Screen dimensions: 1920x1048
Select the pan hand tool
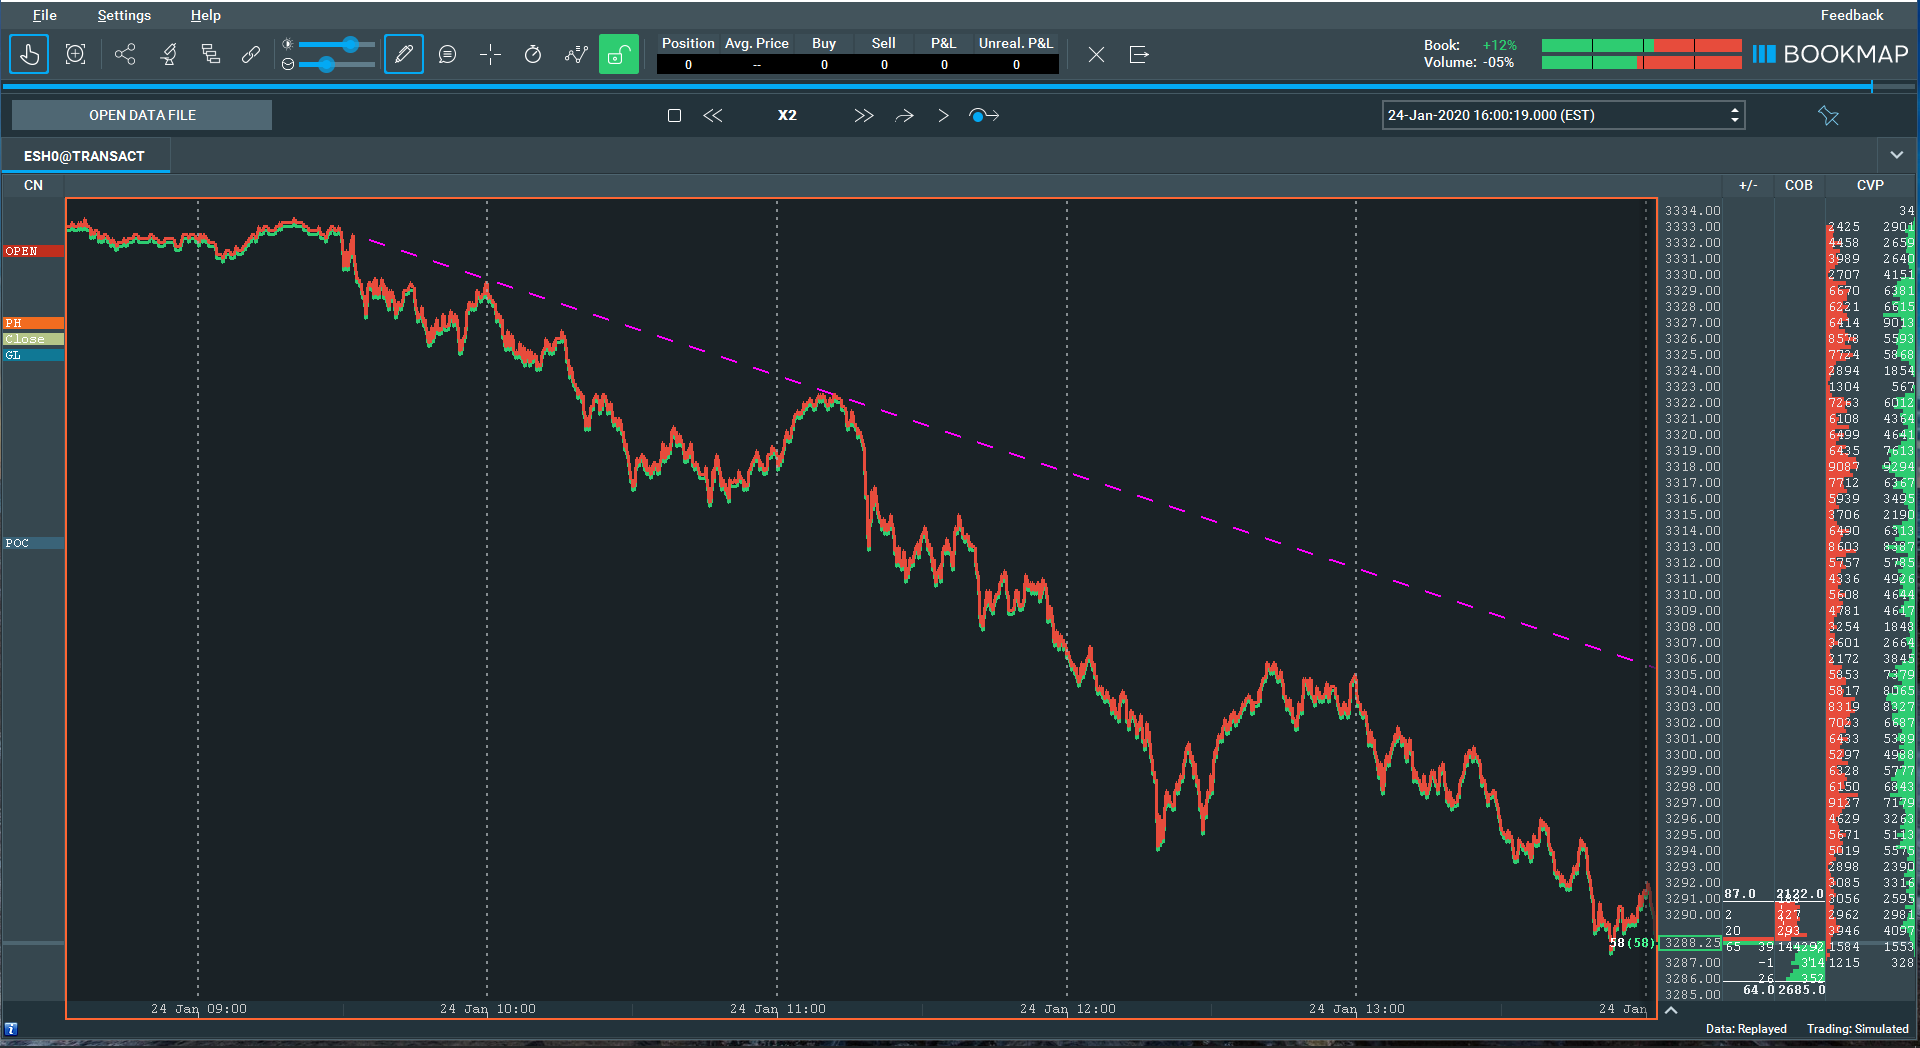pos(29,54)
